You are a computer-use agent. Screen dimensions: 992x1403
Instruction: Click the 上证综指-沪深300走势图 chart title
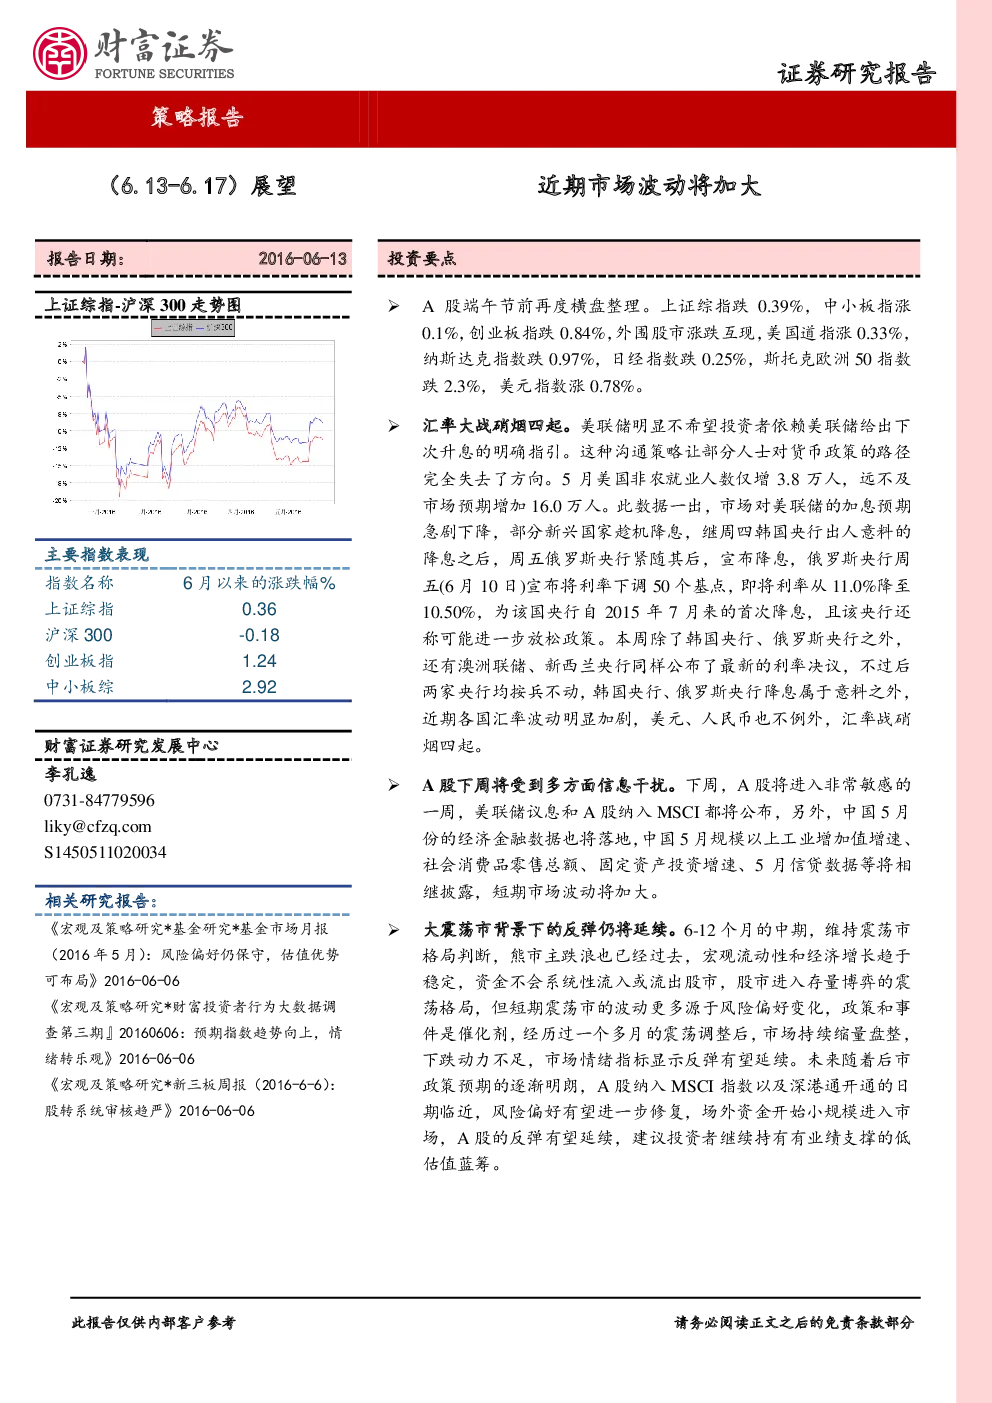(143, 305)
